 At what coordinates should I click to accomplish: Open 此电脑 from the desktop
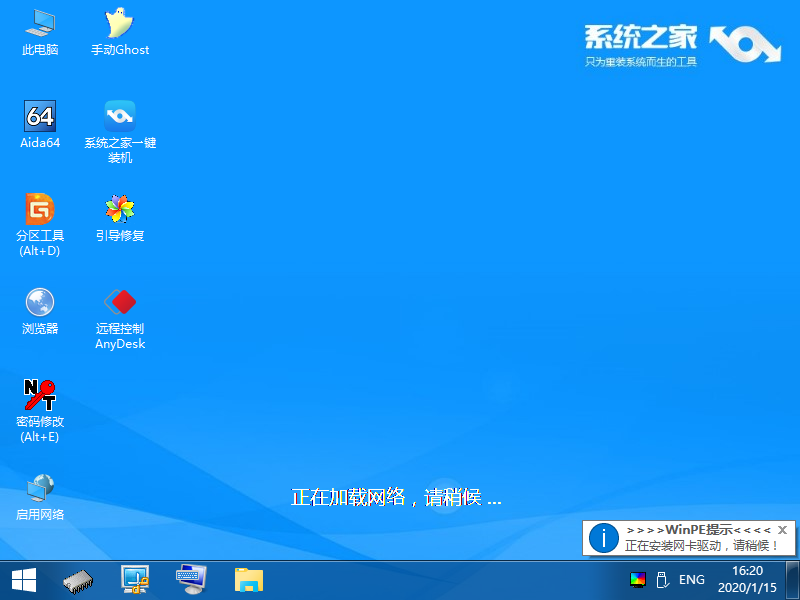39,23
